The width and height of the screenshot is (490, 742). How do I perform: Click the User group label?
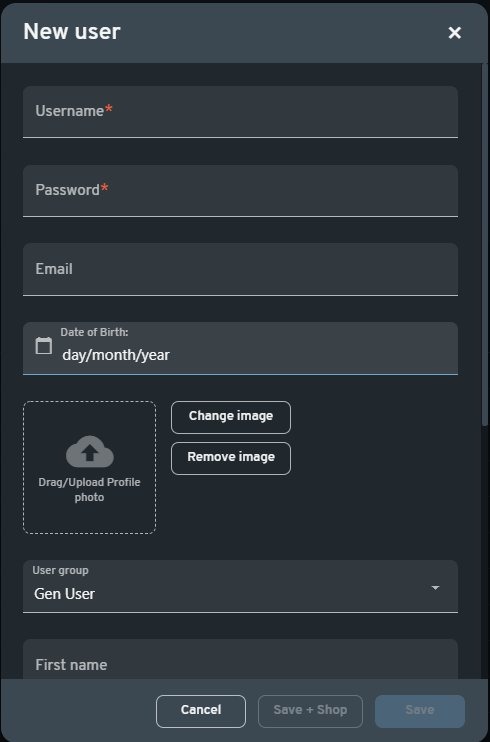(60, 570)
